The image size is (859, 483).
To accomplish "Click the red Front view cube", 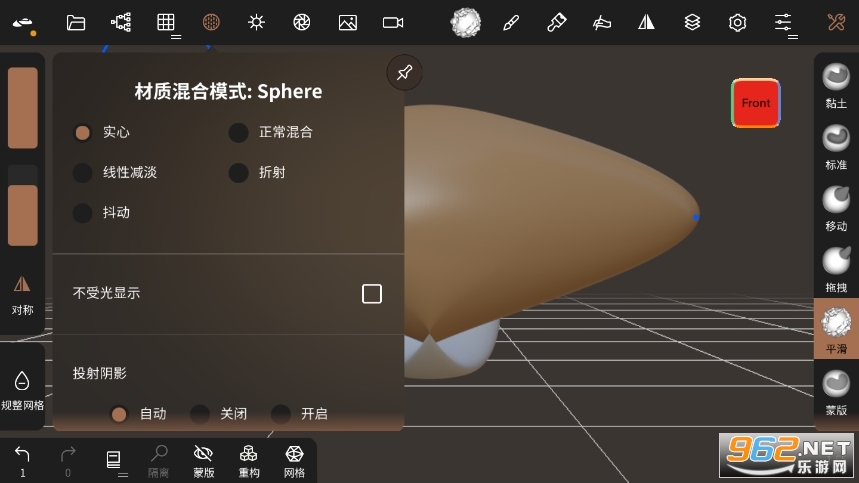I will tap(755, 103).
